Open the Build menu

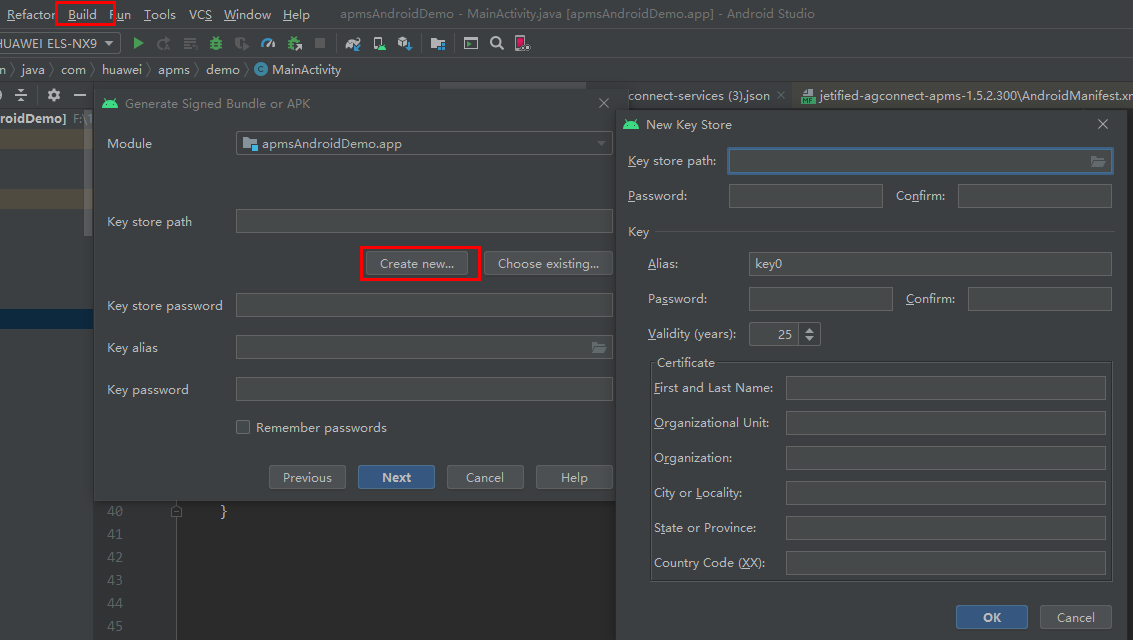tap(83, 14)
